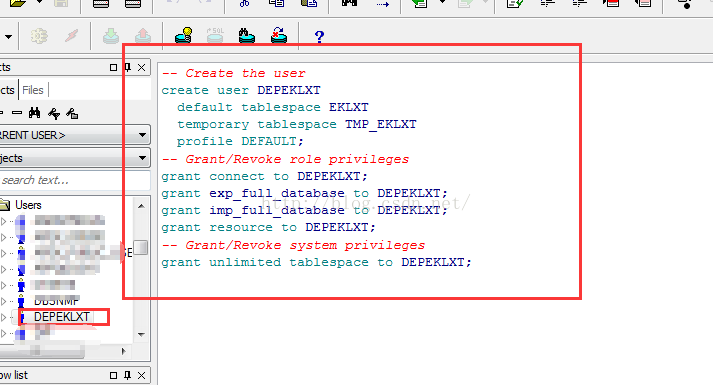The width and height of the screenshot is (713, 385).
Task: Open the dropdown arrow left of Execute gear
Action: click(x=8, y=36)
